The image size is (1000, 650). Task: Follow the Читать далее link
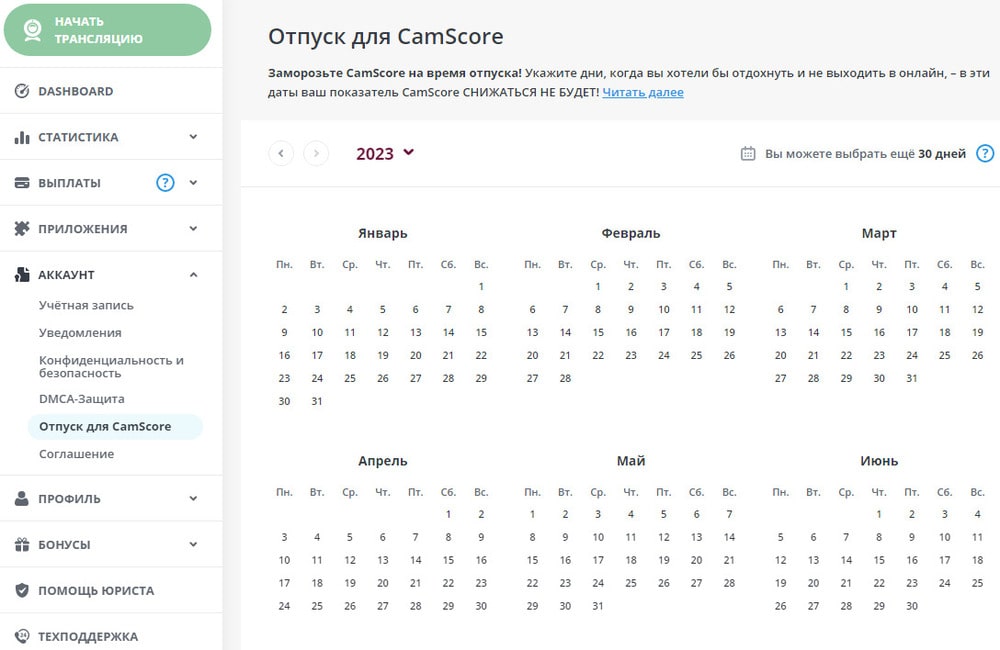click(643, 92)
